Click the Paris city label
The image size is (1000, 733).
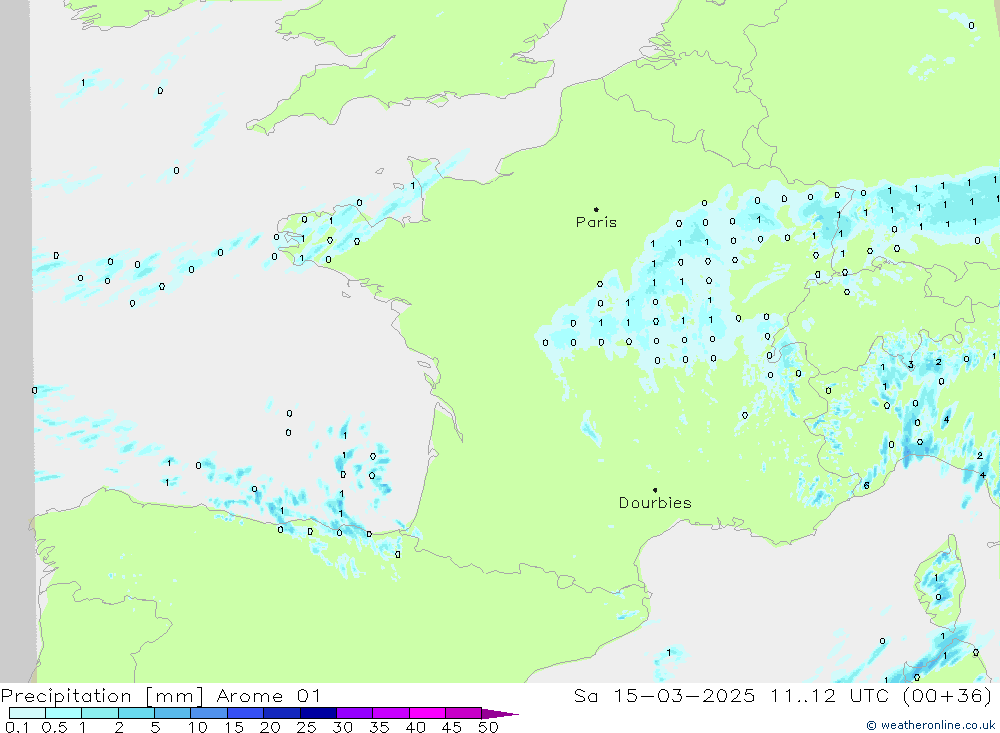pyautogui.click(x=596, y=222)
